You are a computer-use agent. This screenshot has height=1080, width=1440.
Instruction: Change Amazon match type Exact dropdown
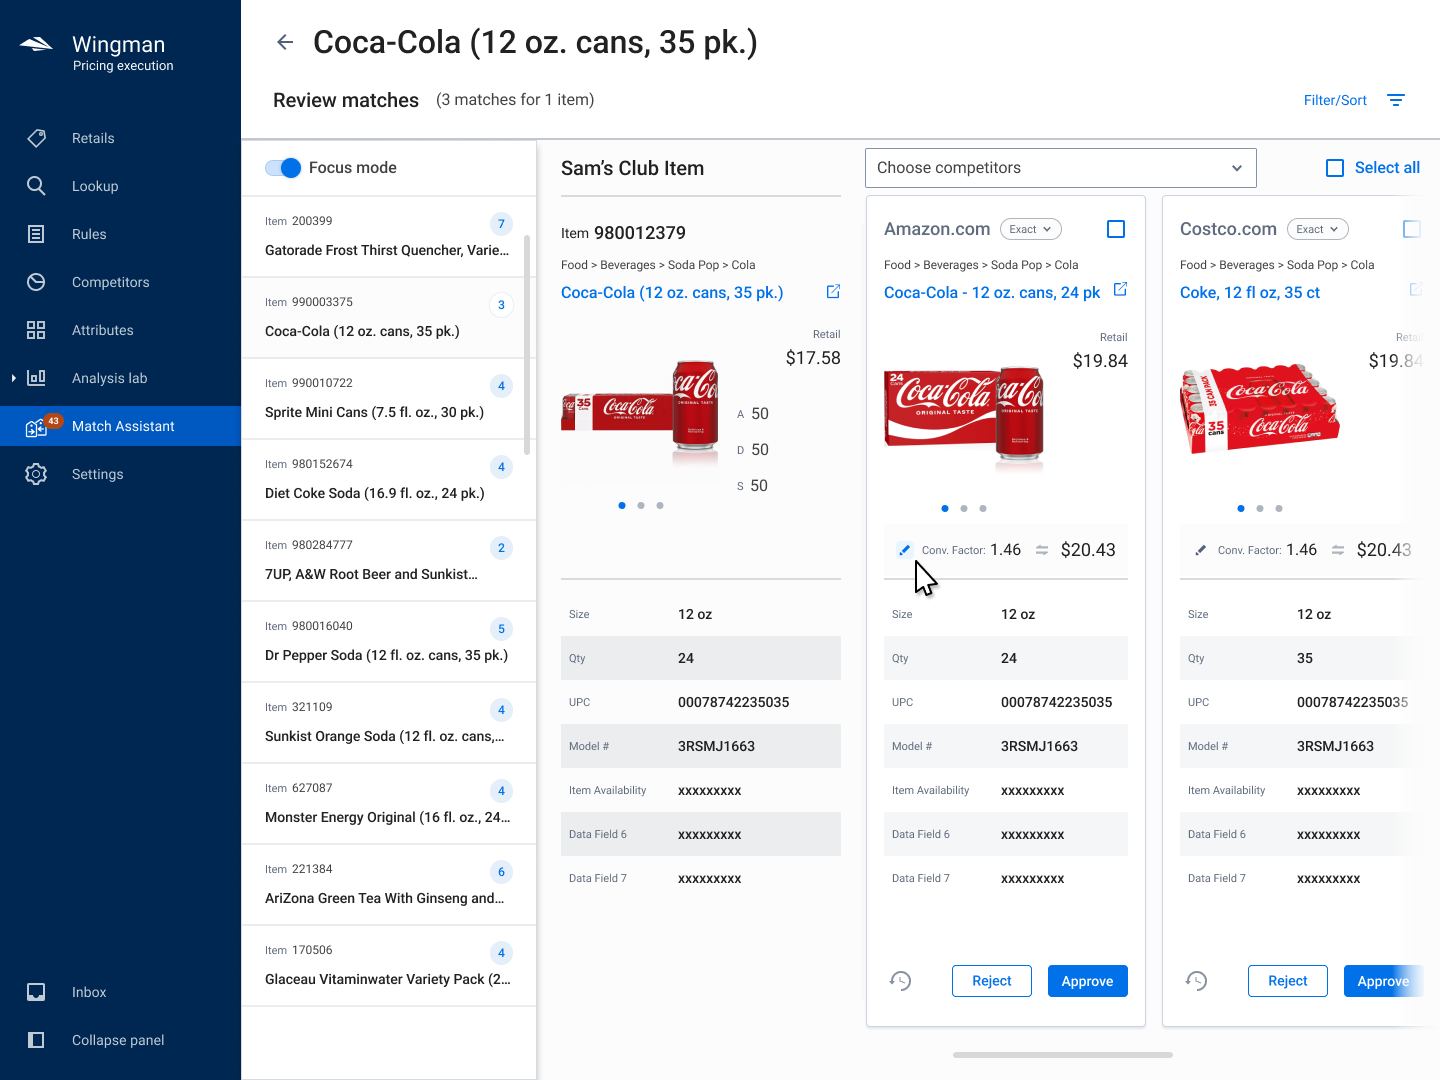click(x=1030, y=229)
